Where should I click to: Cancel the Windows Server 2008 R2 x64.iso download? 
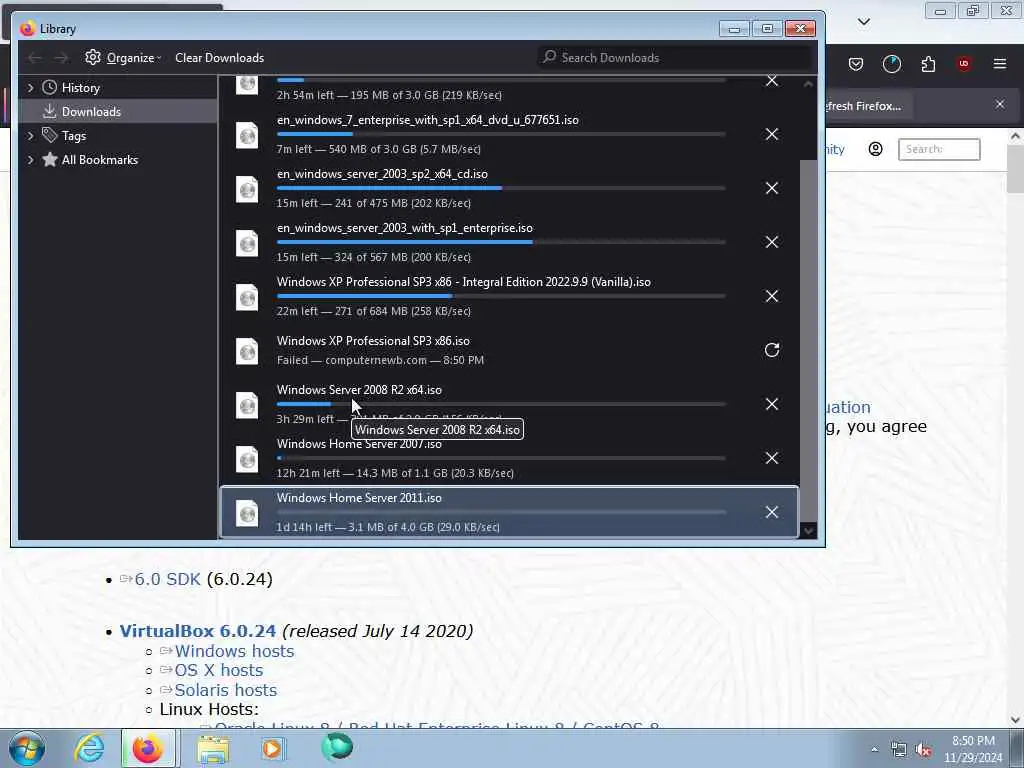[x=772, y=404]
